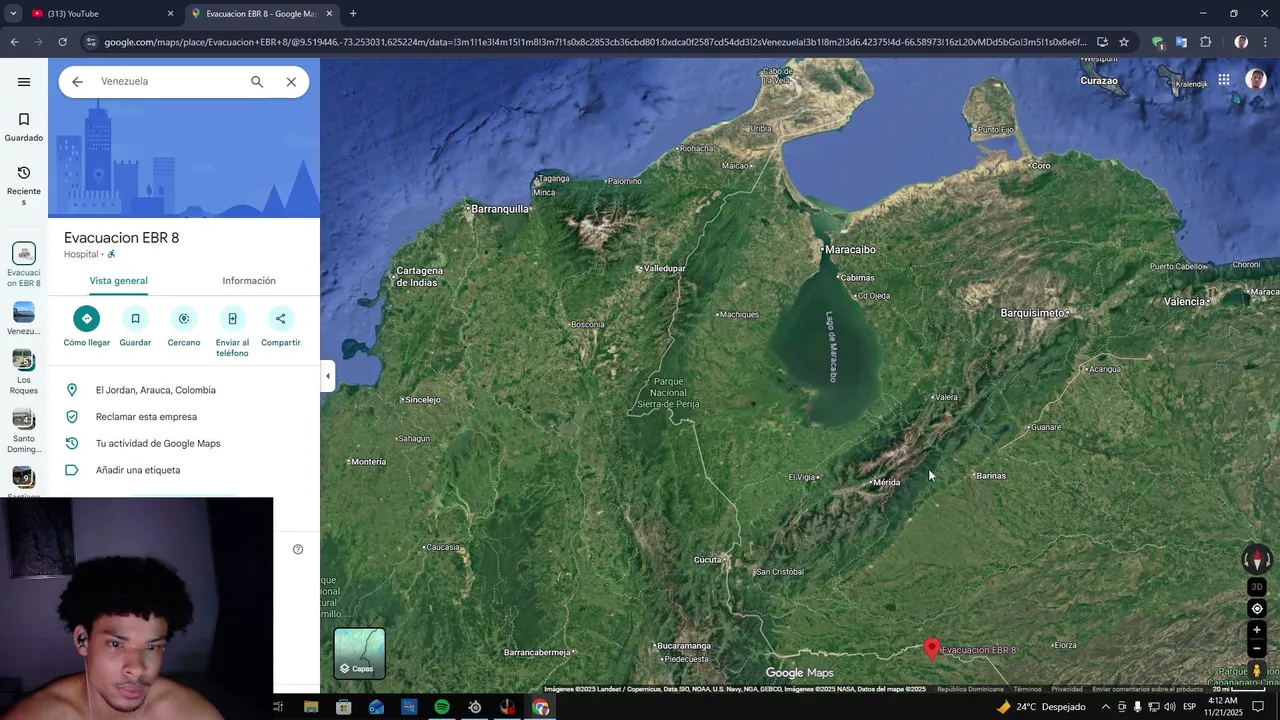Bookmark this page with the star
Screen dimensions: 1280x720
point(1124,42)
